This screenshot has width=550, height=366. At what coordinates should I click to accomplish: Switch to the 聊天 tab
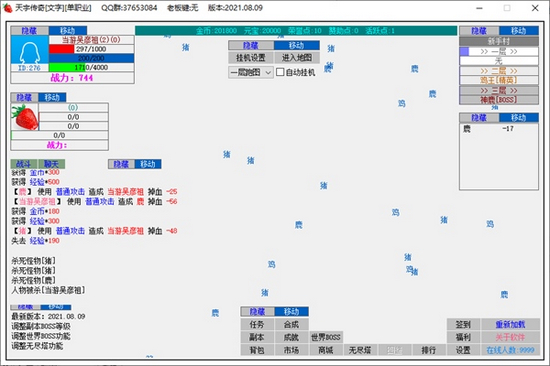pos(52,164)
